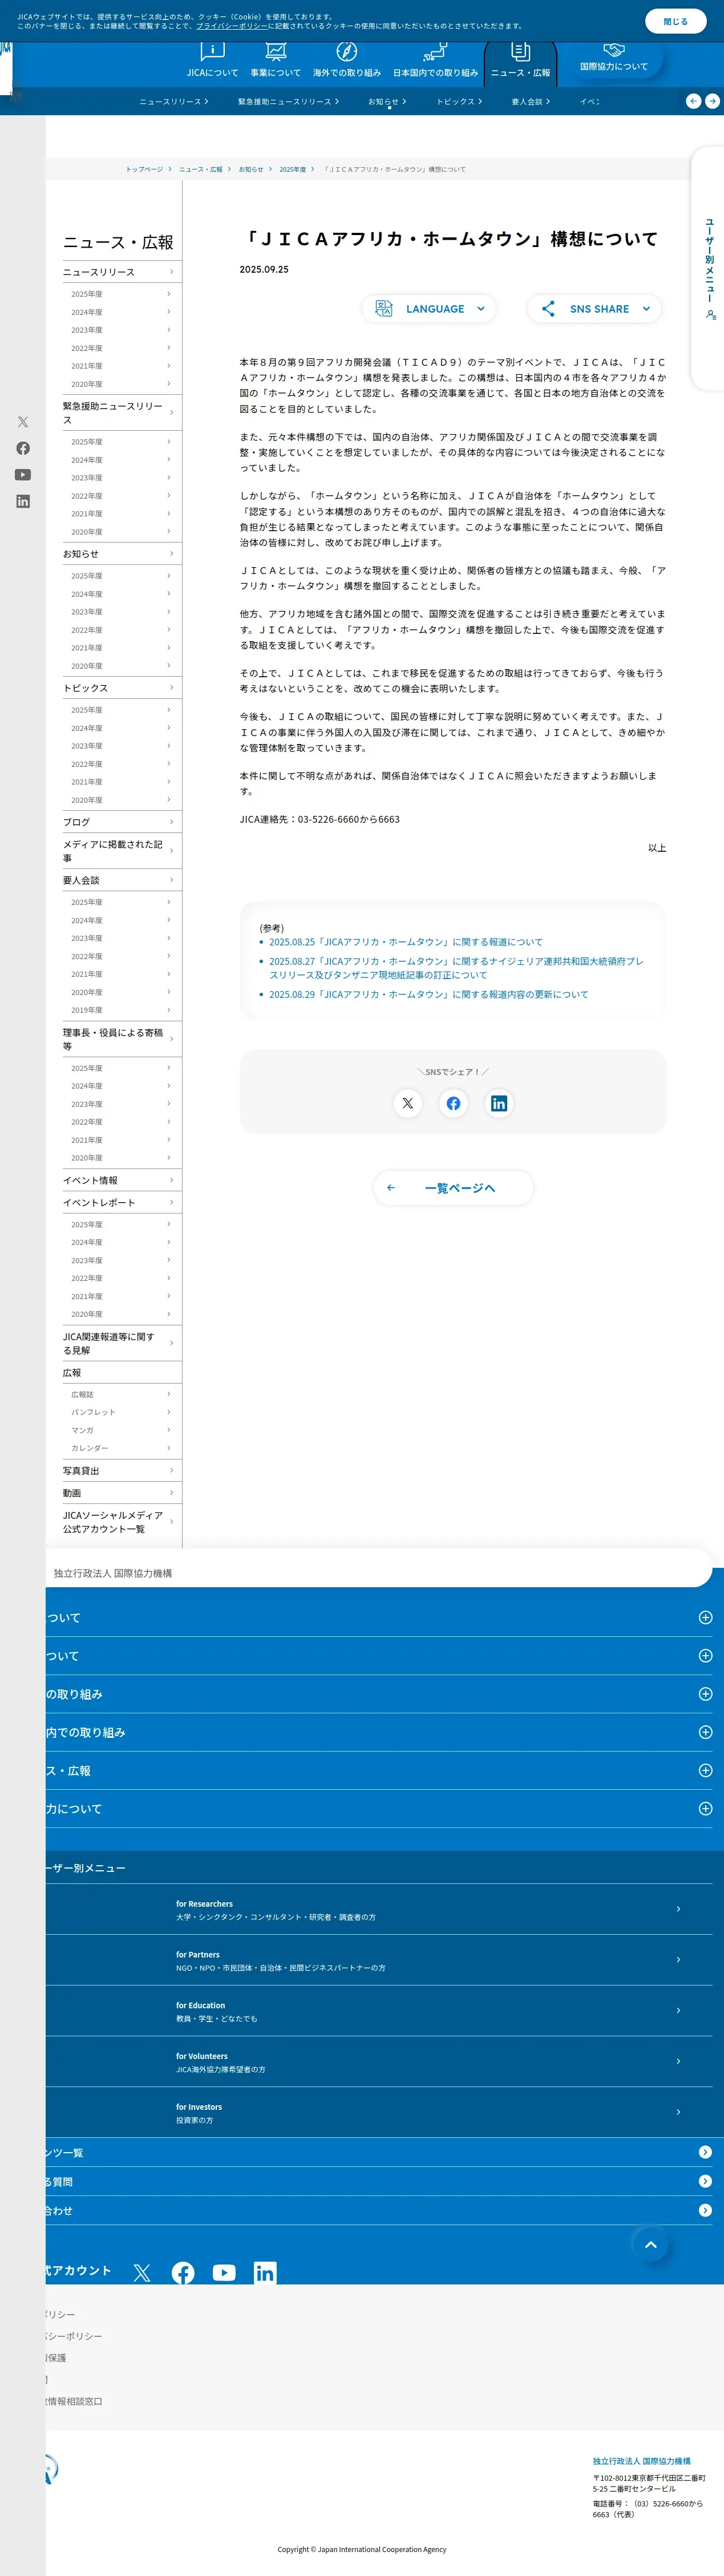Close the cookie banner with 閉じる
Screen dimensions: 724x2576
(675, 21)
